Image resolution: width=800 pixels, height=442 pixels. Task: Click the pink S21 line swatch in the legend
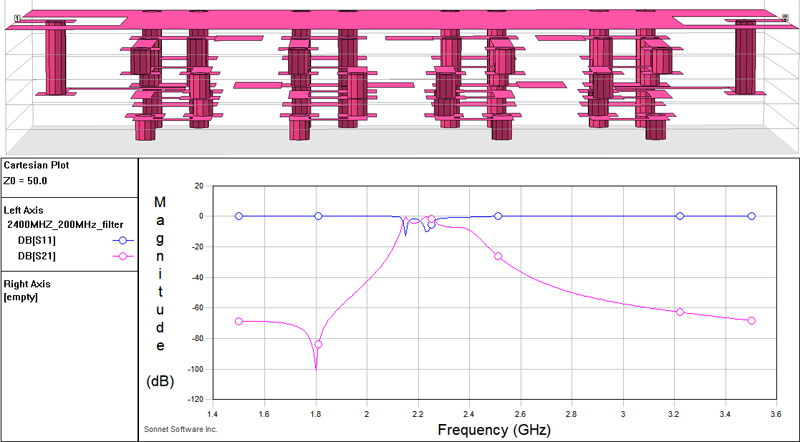122,256
